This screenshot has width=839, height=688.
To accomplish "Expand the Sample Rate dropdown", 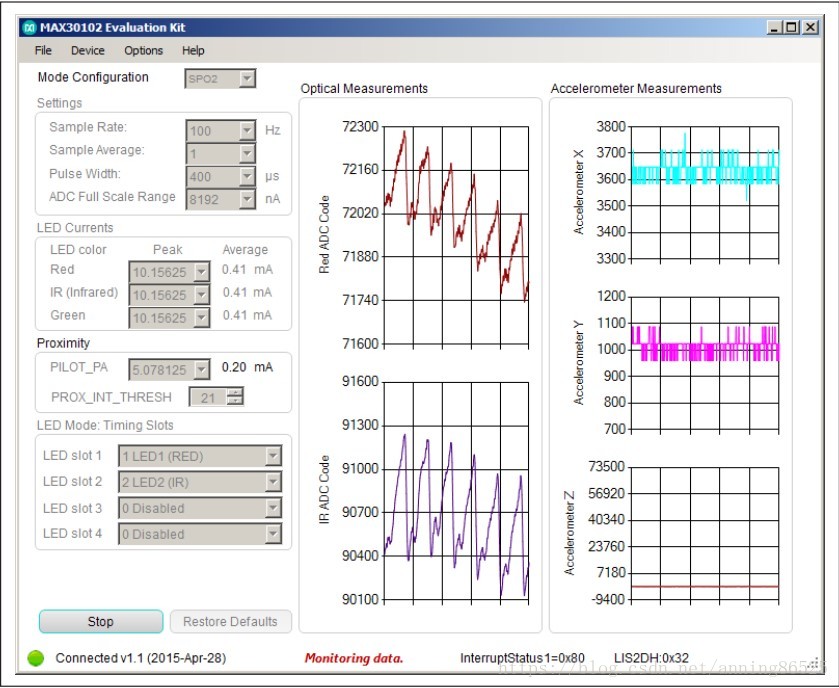I will click(x=247, y=131).
